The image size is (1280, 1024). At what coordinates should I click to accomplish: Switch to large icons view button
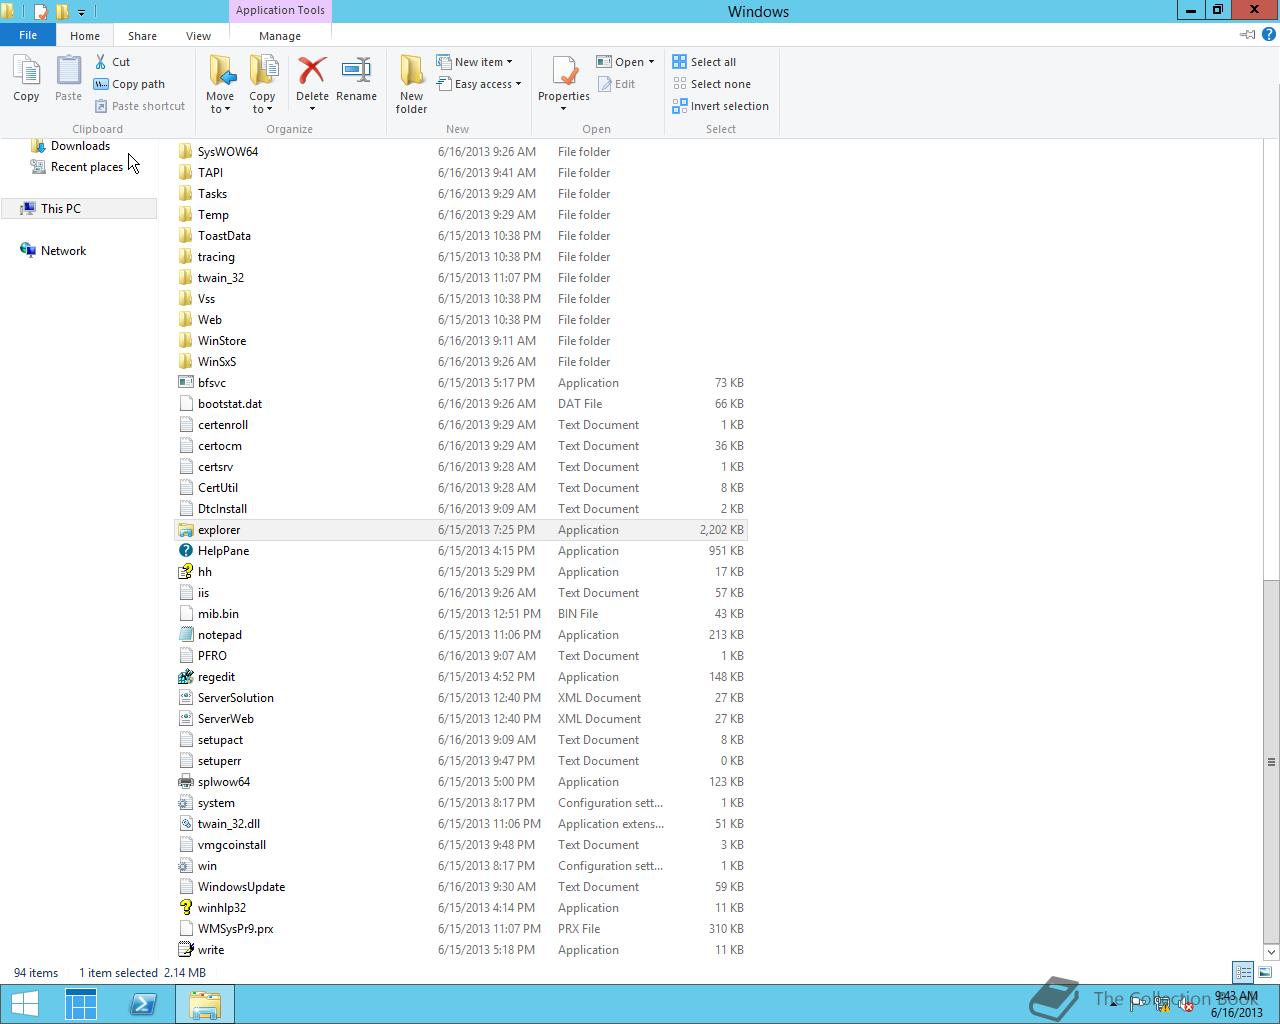(x=1265, y=972)
